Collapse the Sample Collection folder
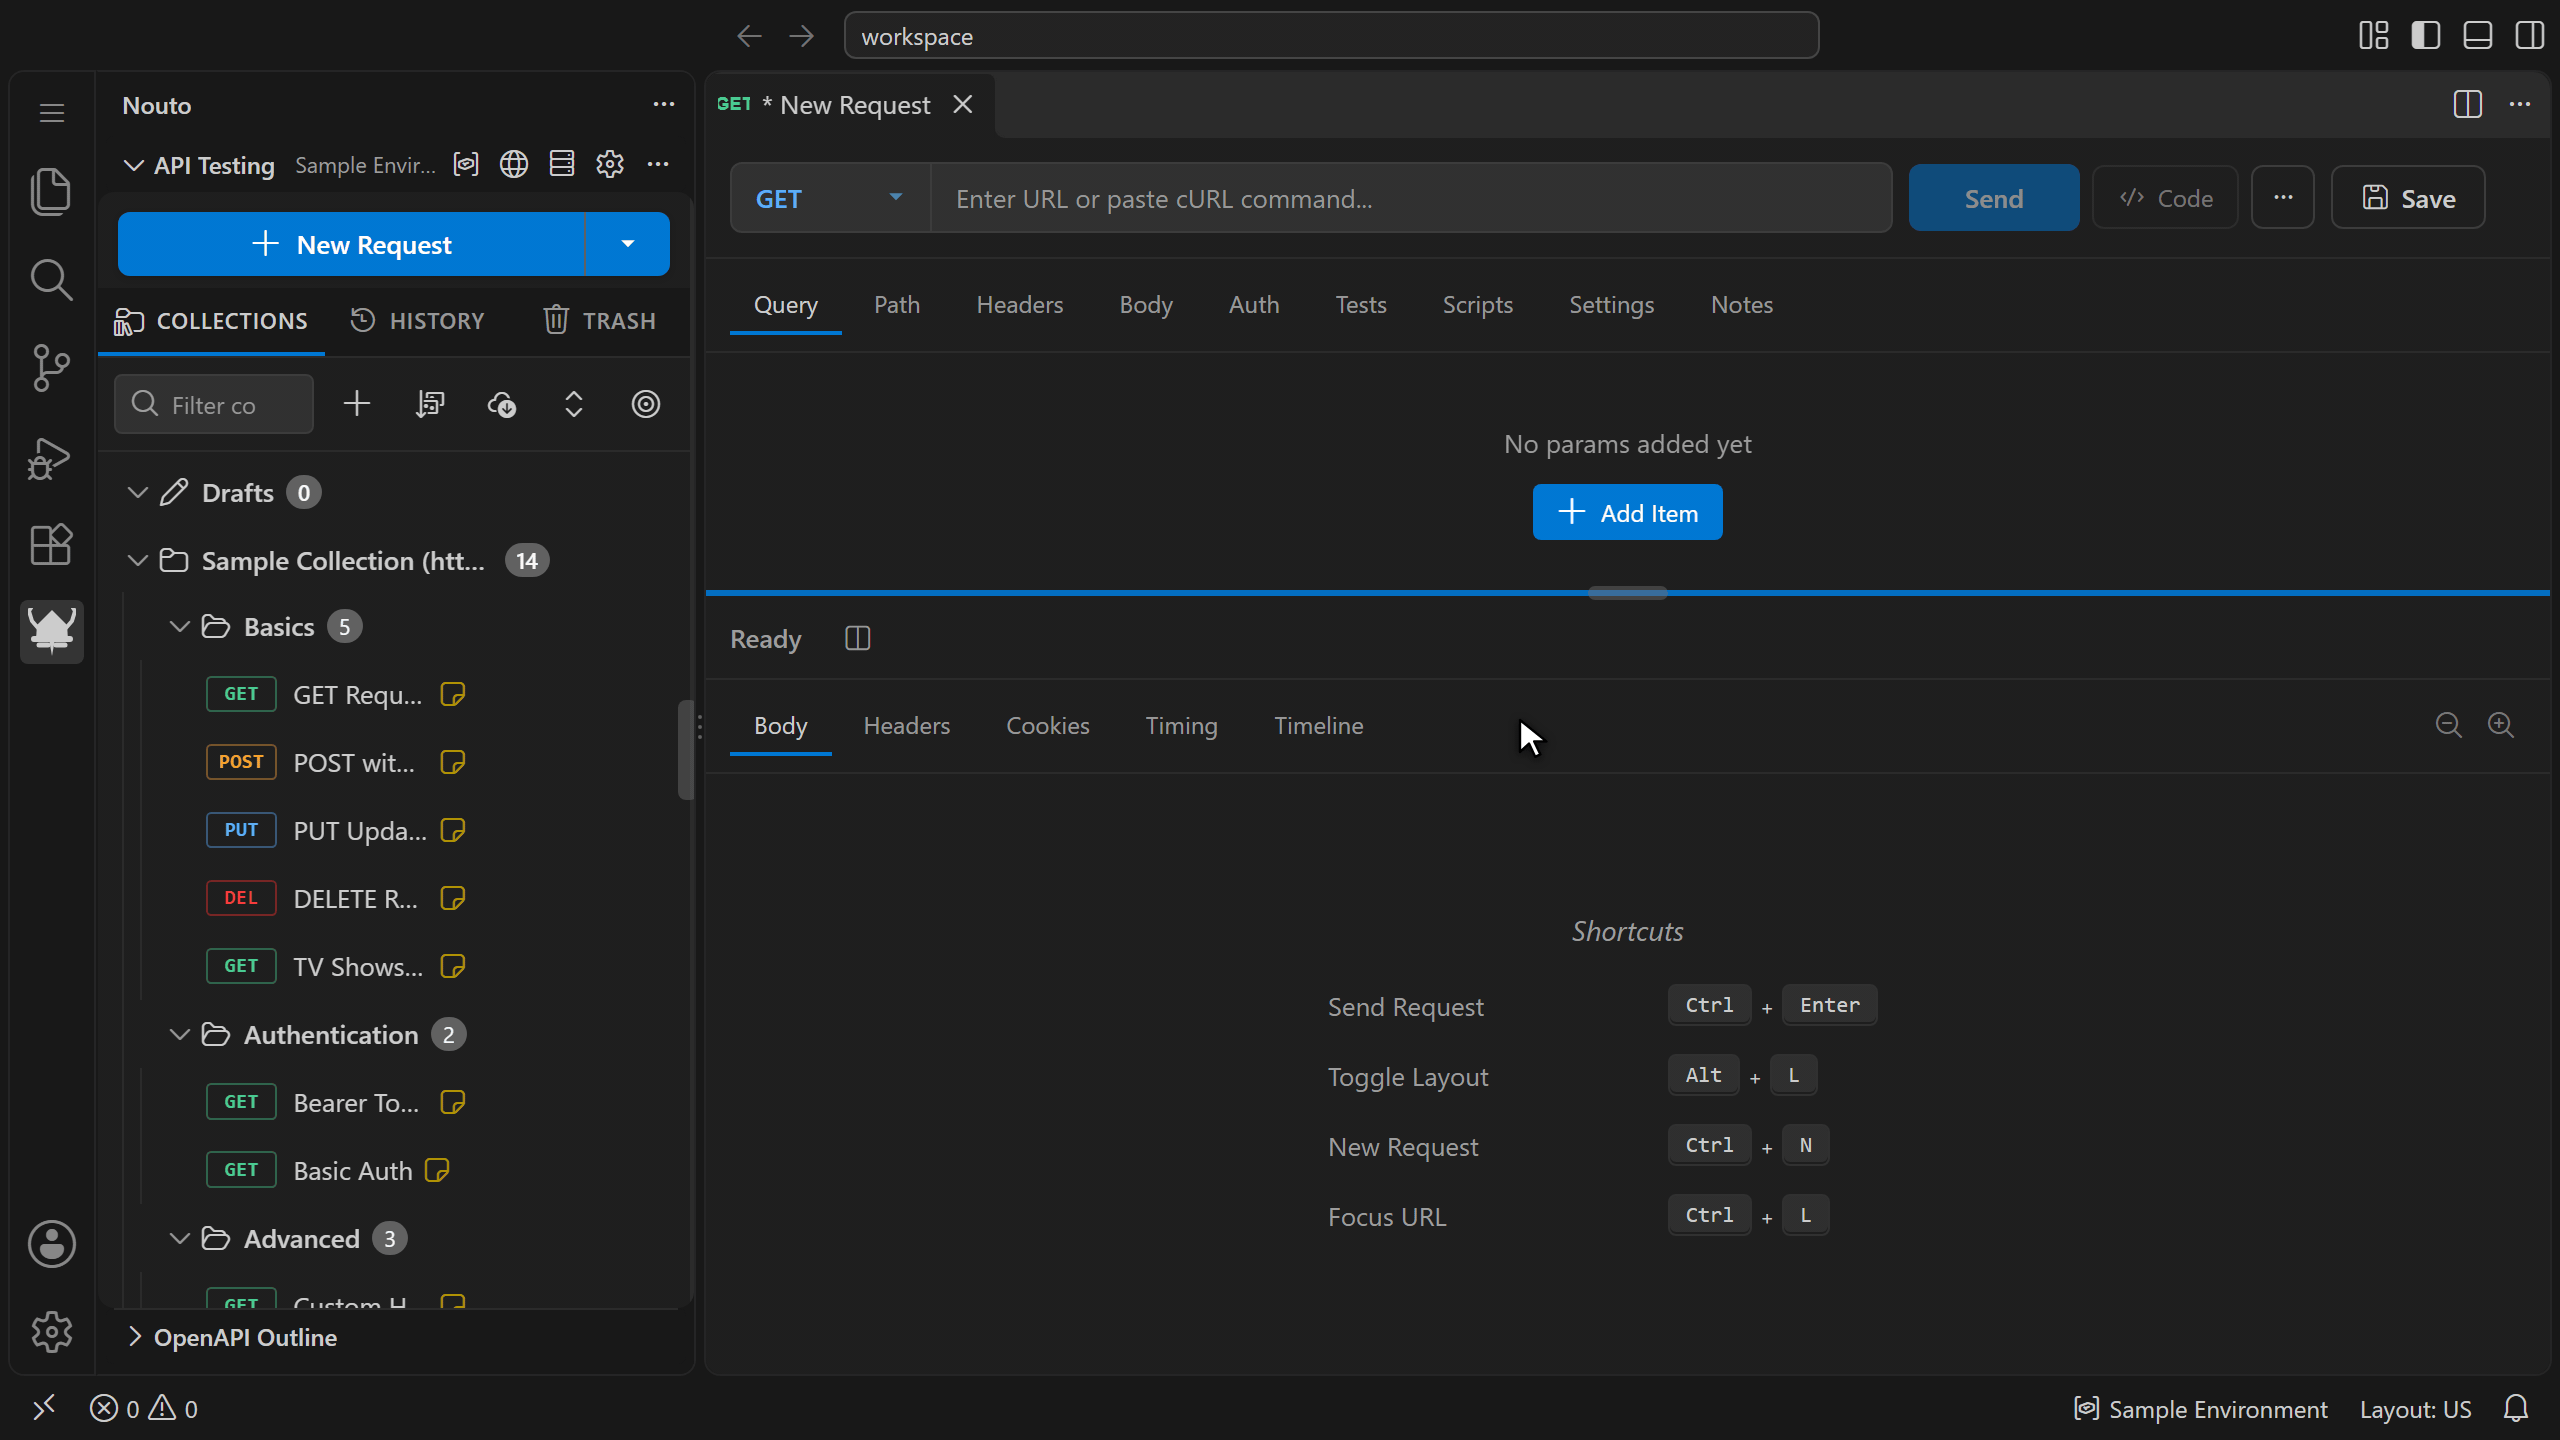Image resolution: width=2560 pixels, height=1440 pixels. 138,560
